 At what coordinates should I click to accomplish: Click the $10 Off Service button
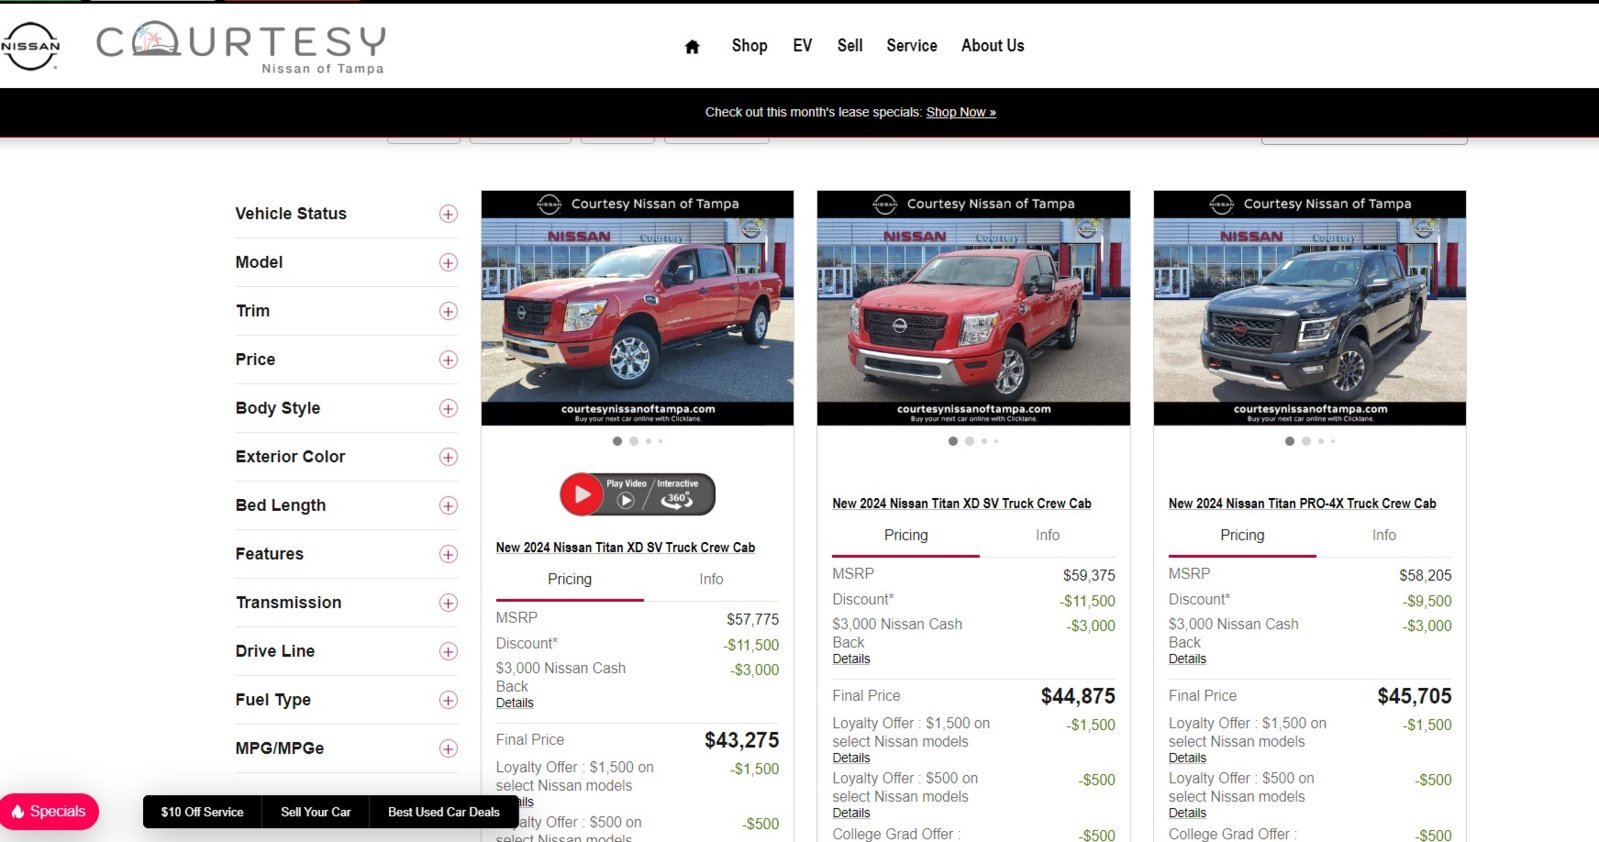[202, 812]
